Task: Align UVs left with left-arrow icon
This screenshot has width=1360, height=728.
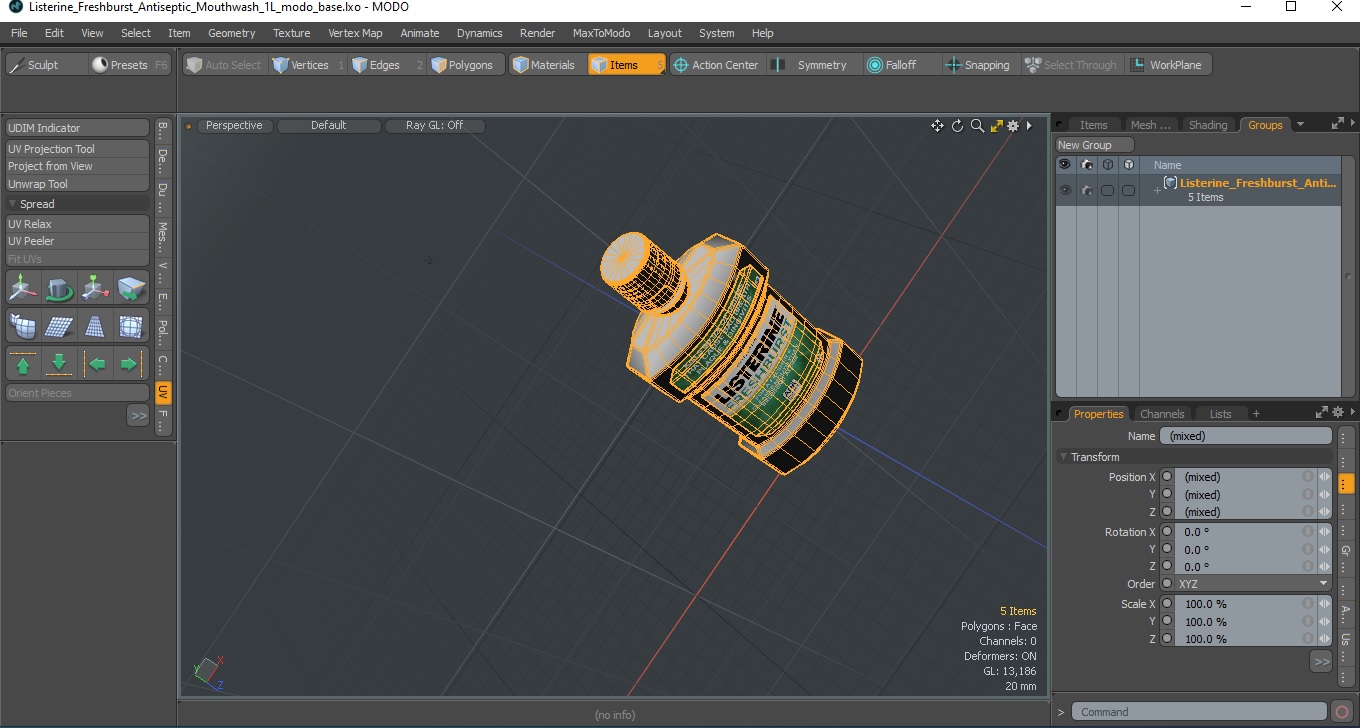Action: pyautogui.click(x=96, y=363)
